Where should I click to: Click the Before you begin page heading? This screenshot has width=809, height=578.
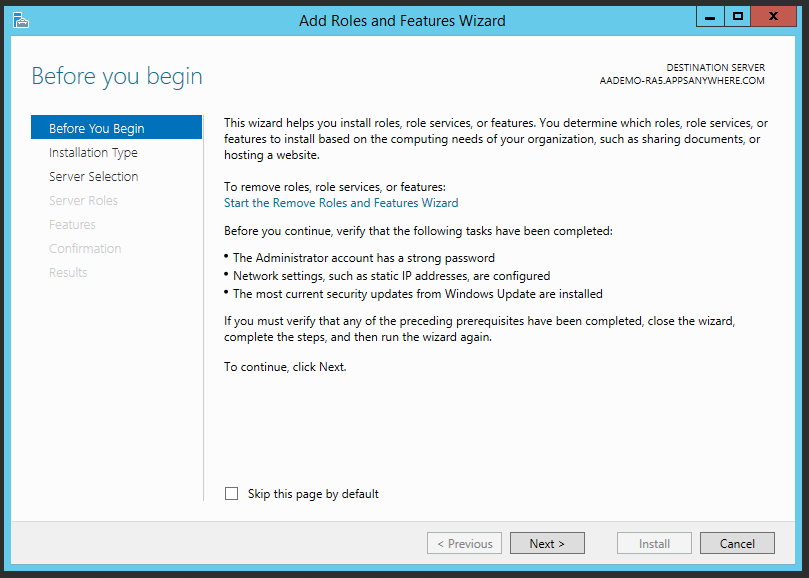pyautogui.click(x=117, y=76)
